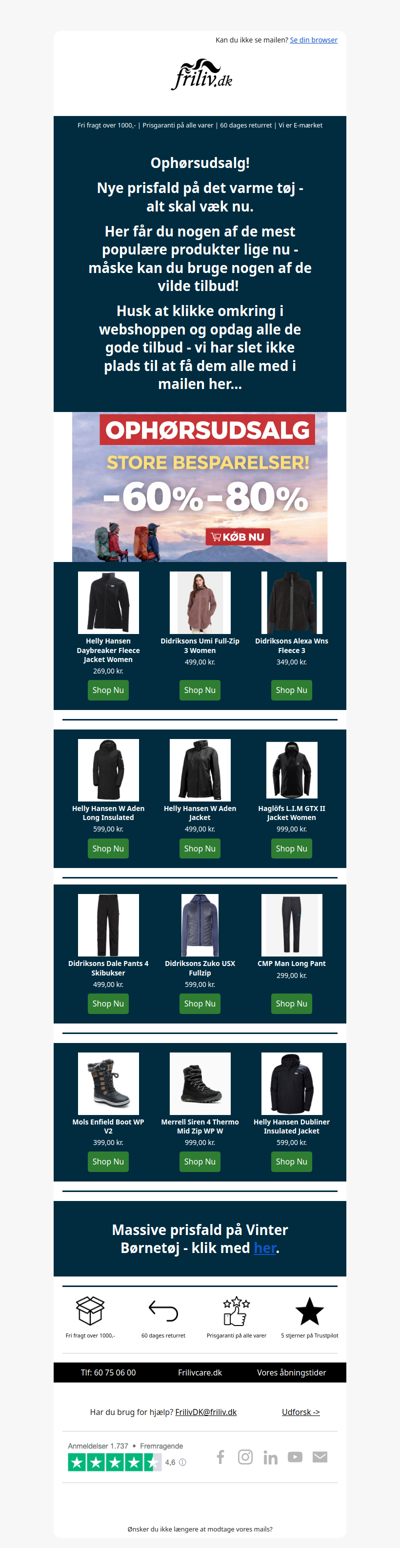The height and width of the screenshot is (1548, 400).
Task: Open the Instagram icon link
Action: pyautogui.click(x=245, y=1457)
